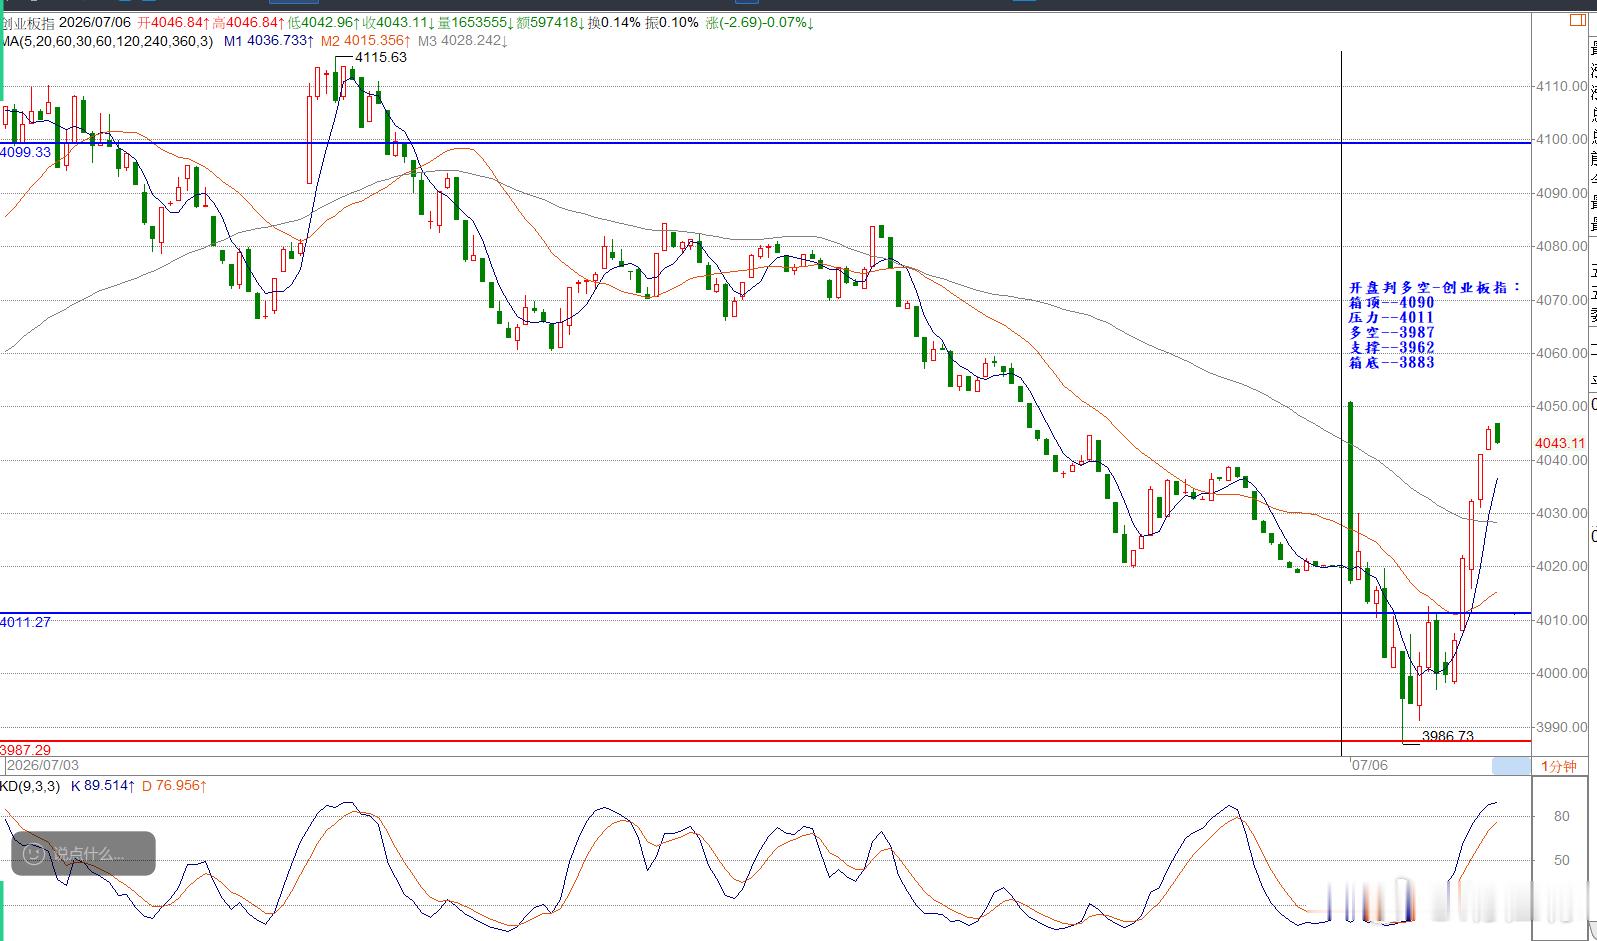
Task: Open the 1分钟 period selector
Action: (1558, 766)
